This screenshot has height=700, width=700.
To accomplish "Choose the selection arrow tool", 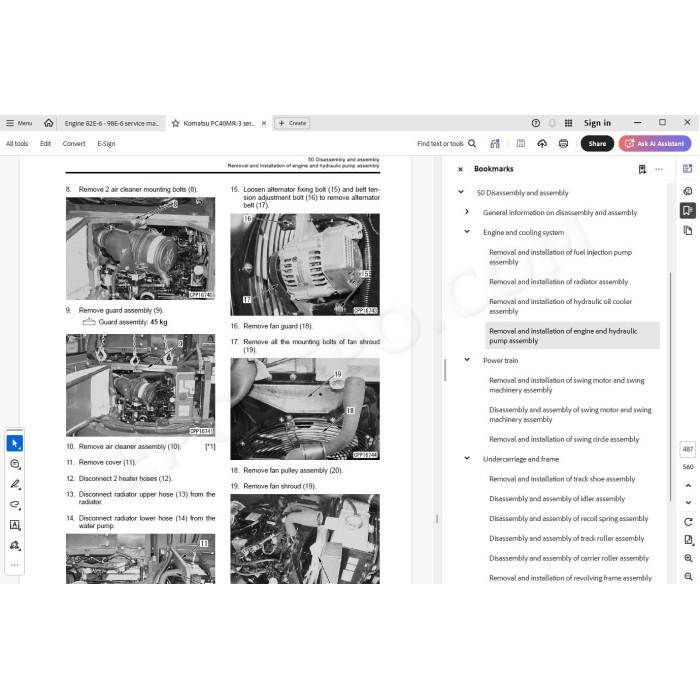I will (15, 443).
